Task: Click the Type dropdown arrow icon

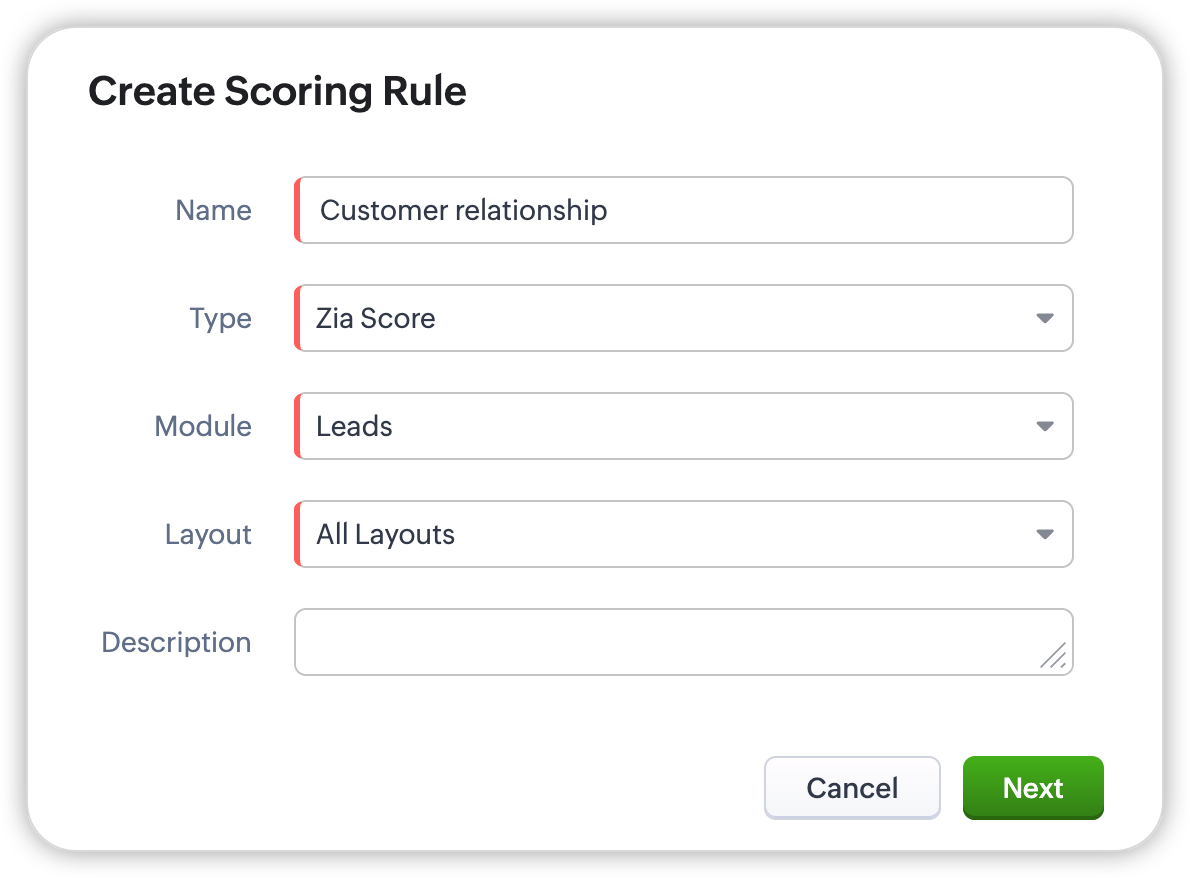Action: pos(1045,319)
